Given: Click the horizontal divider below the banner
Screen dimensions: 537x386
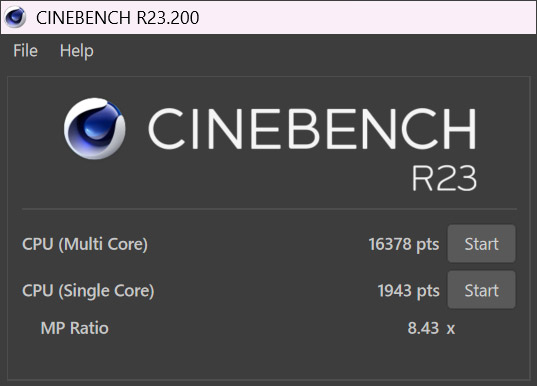Looking at the screenshot, I should coord(269,208).
